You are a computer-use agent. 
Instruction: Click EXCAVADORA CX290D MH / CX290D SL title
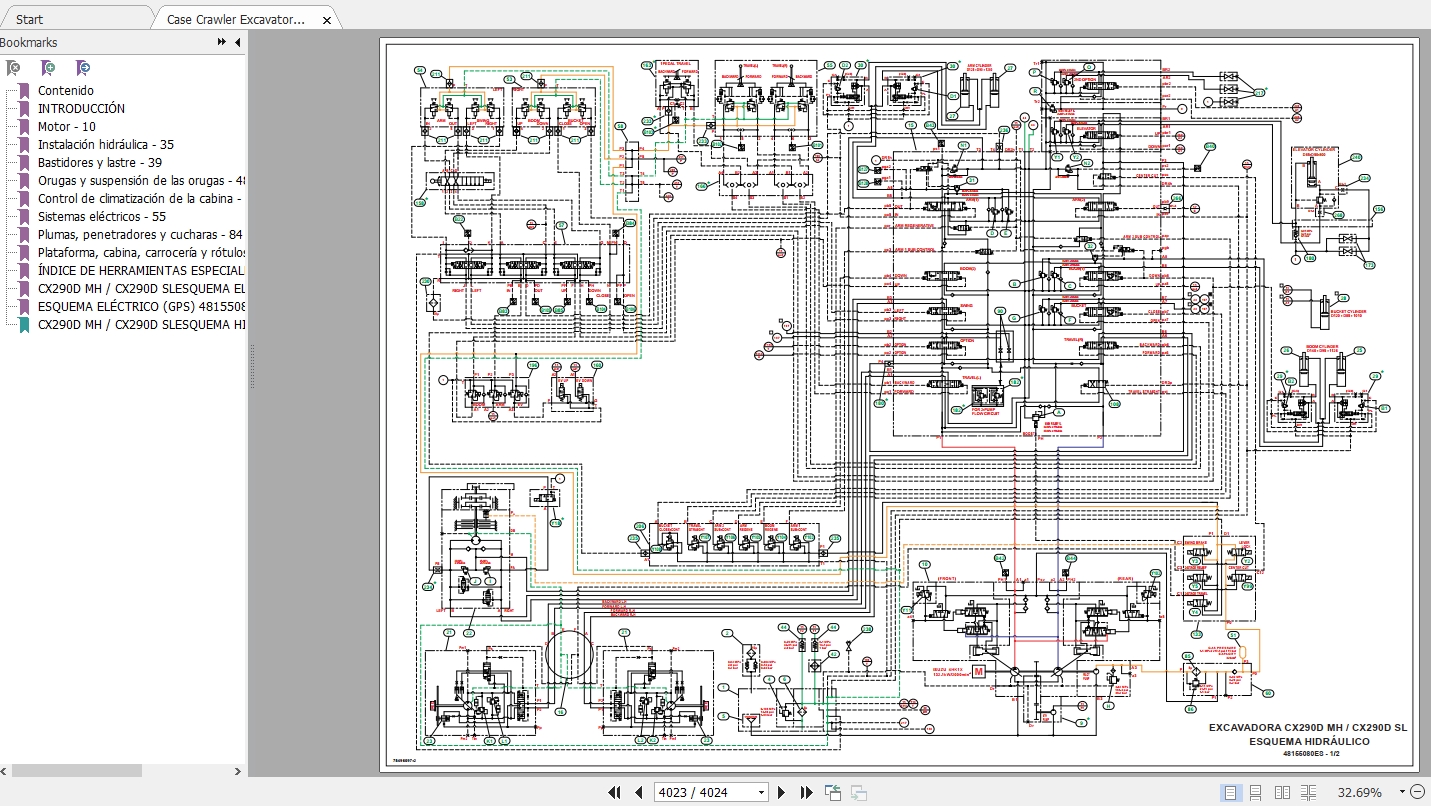pos(1308,728)
